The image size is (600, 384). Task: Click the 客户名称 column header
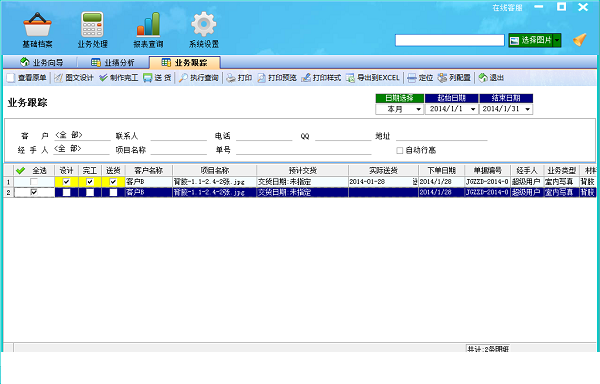(148, 170)
